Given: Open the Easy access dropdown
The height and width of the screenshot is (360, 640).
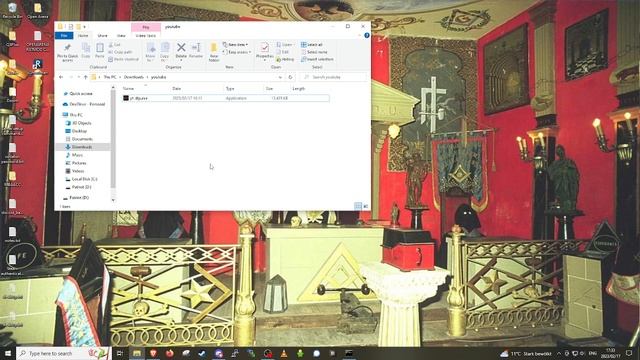Looking at the screenshot, I should 237,52.
